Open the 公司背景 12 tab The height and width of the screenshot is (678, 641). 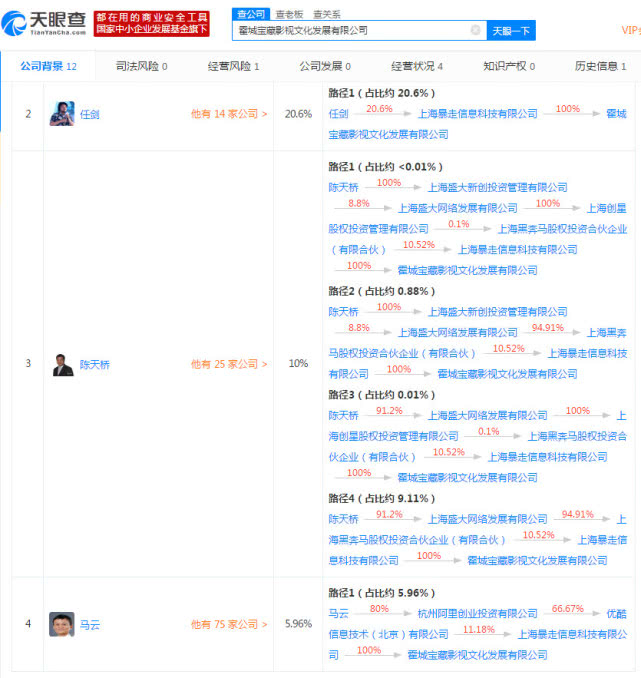48,66
